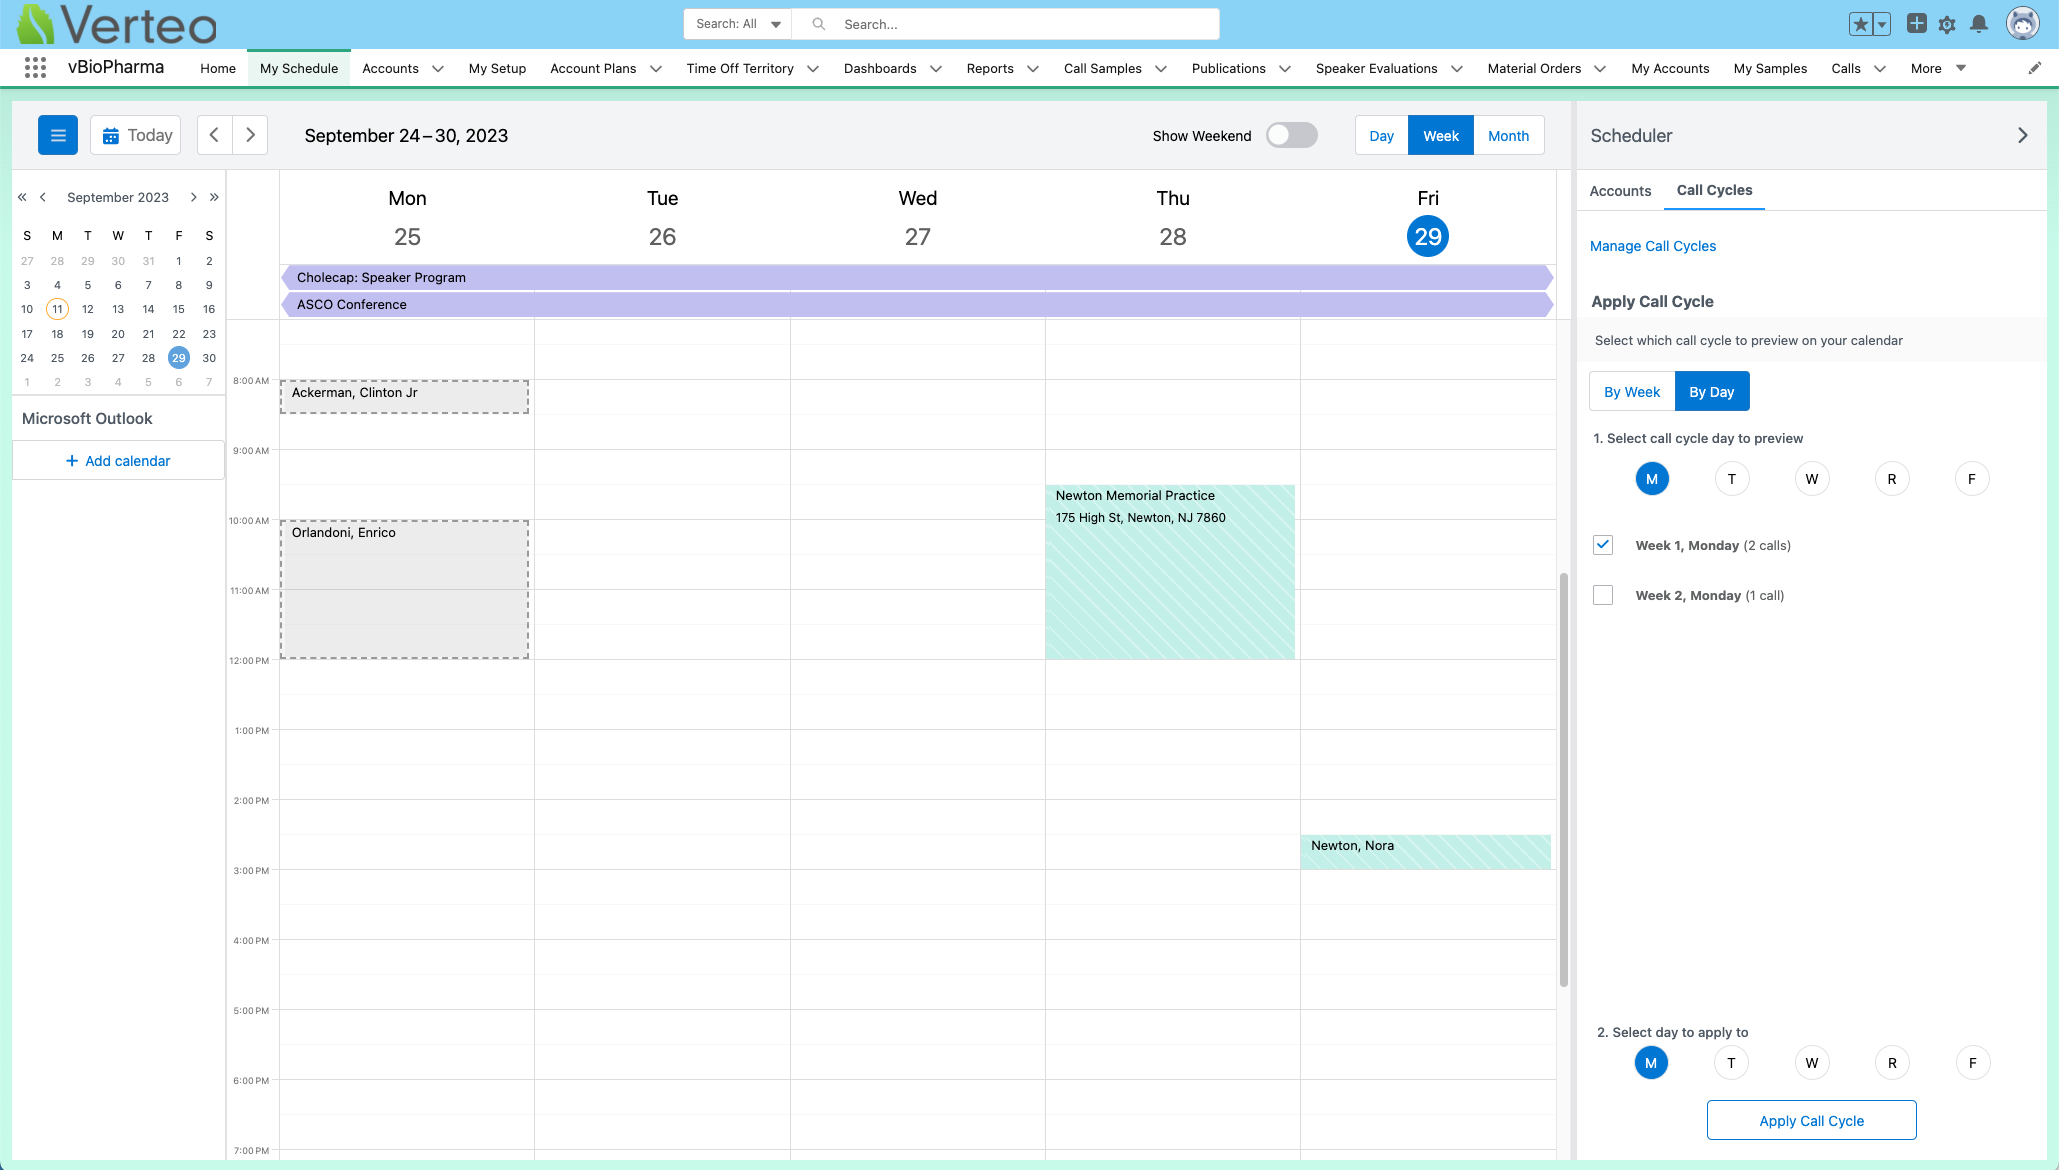Open the My Setup menu item

[x=497, y=68]
